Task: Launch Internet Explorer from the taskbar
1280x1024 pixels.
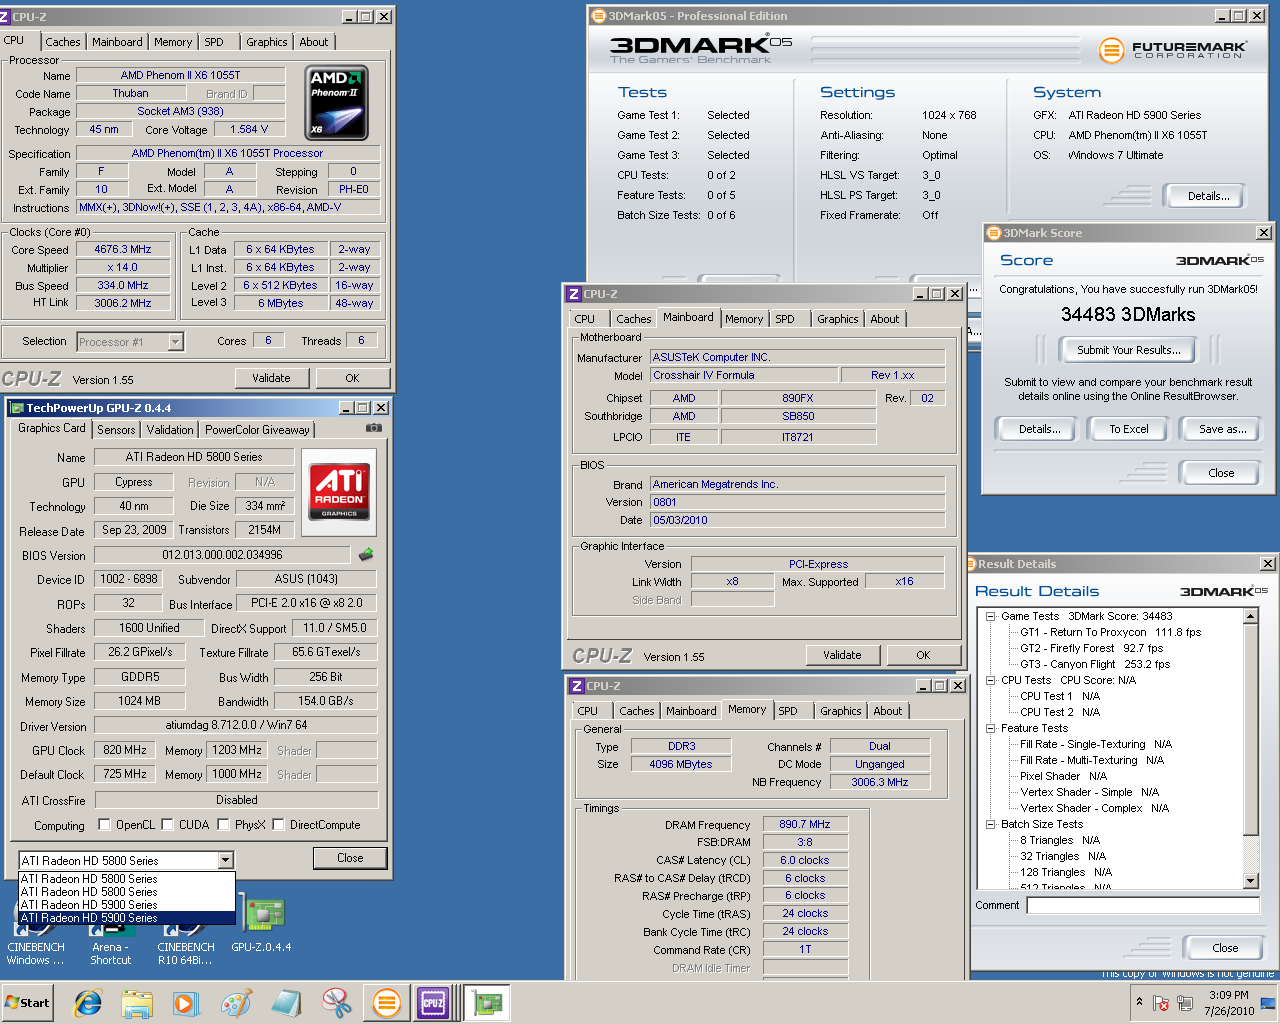Action: pos(88,1003)
